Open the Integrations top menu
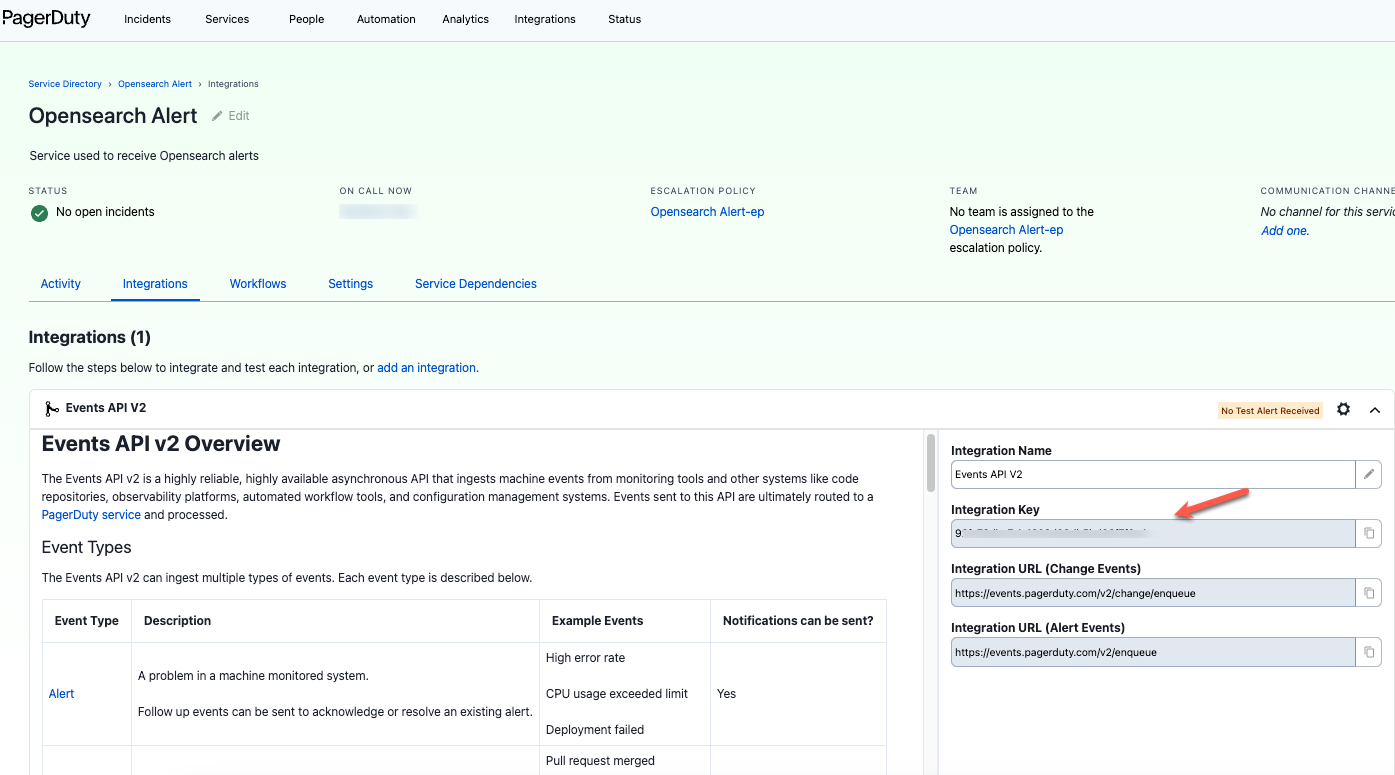 (x=545, y=19)
